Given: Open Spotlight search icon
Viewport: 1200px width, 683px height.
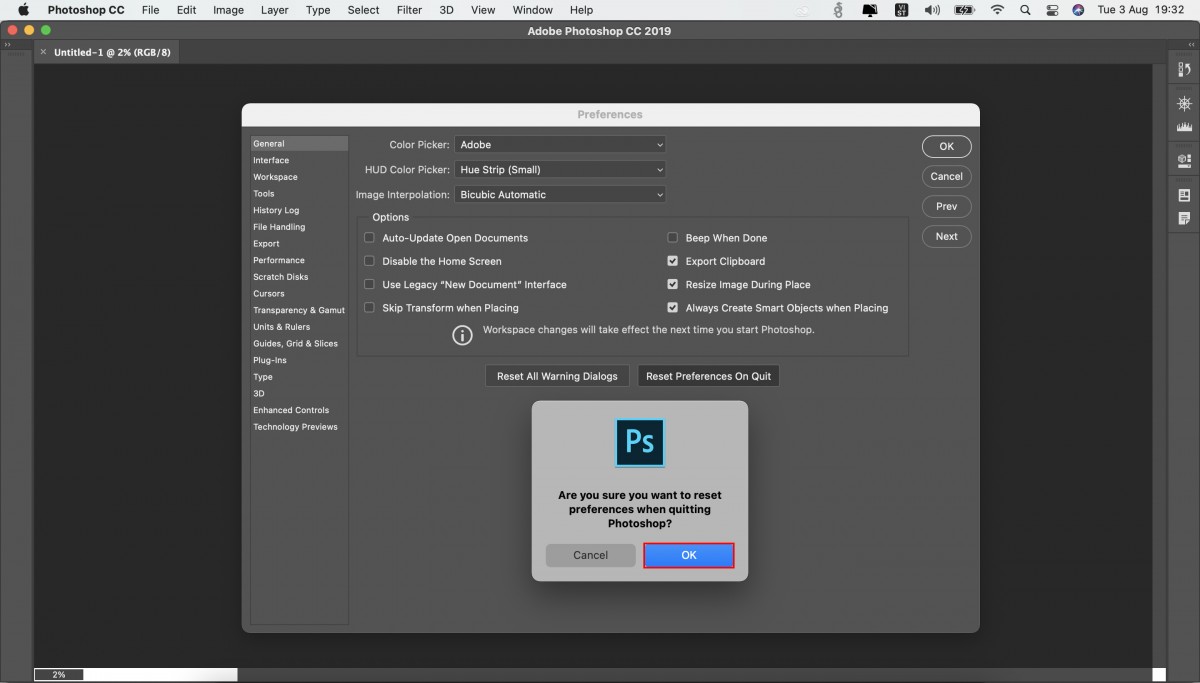Looking at the screenshot, I should (1026, 10).
